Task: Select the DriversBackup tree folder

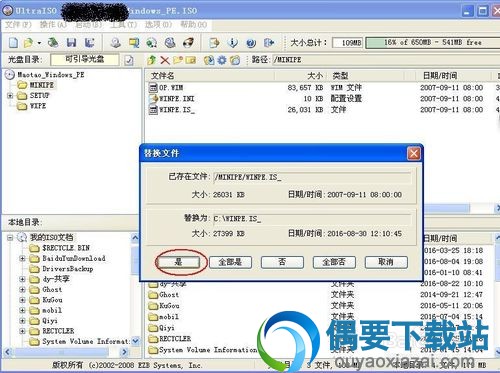Action: coord(61,269)
